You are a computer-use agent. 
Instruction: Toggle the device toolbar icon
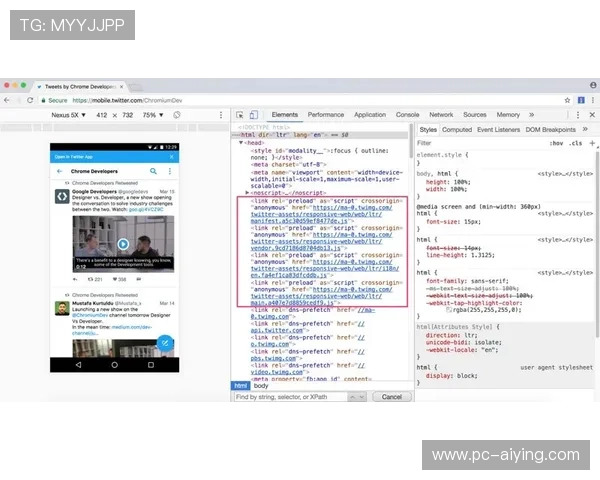pos(253,115)
